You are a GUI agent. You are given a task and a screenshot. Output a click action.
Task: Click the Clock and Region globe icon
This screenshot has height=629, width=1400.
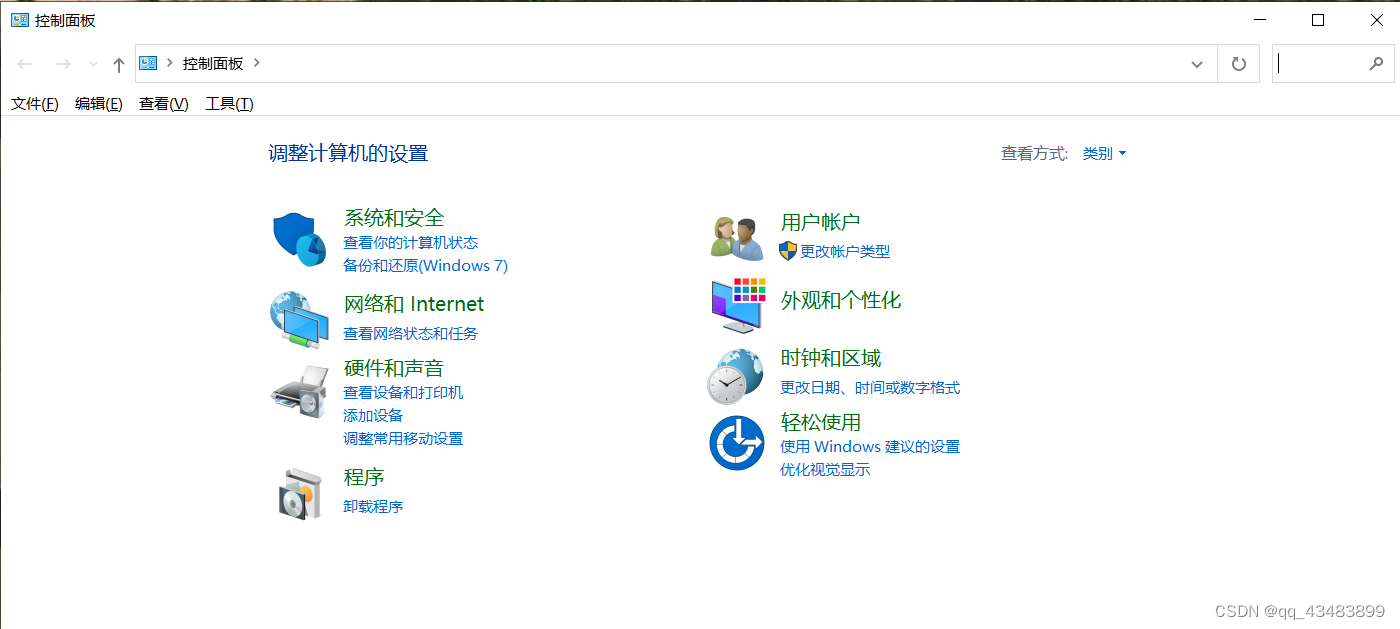click(737, 376)
